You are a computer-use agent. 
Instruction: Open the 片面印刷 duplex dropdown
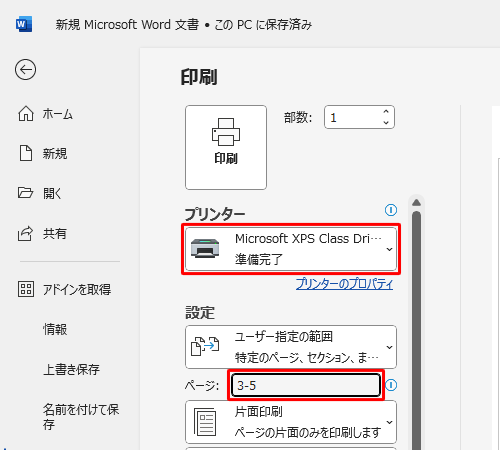291,422
